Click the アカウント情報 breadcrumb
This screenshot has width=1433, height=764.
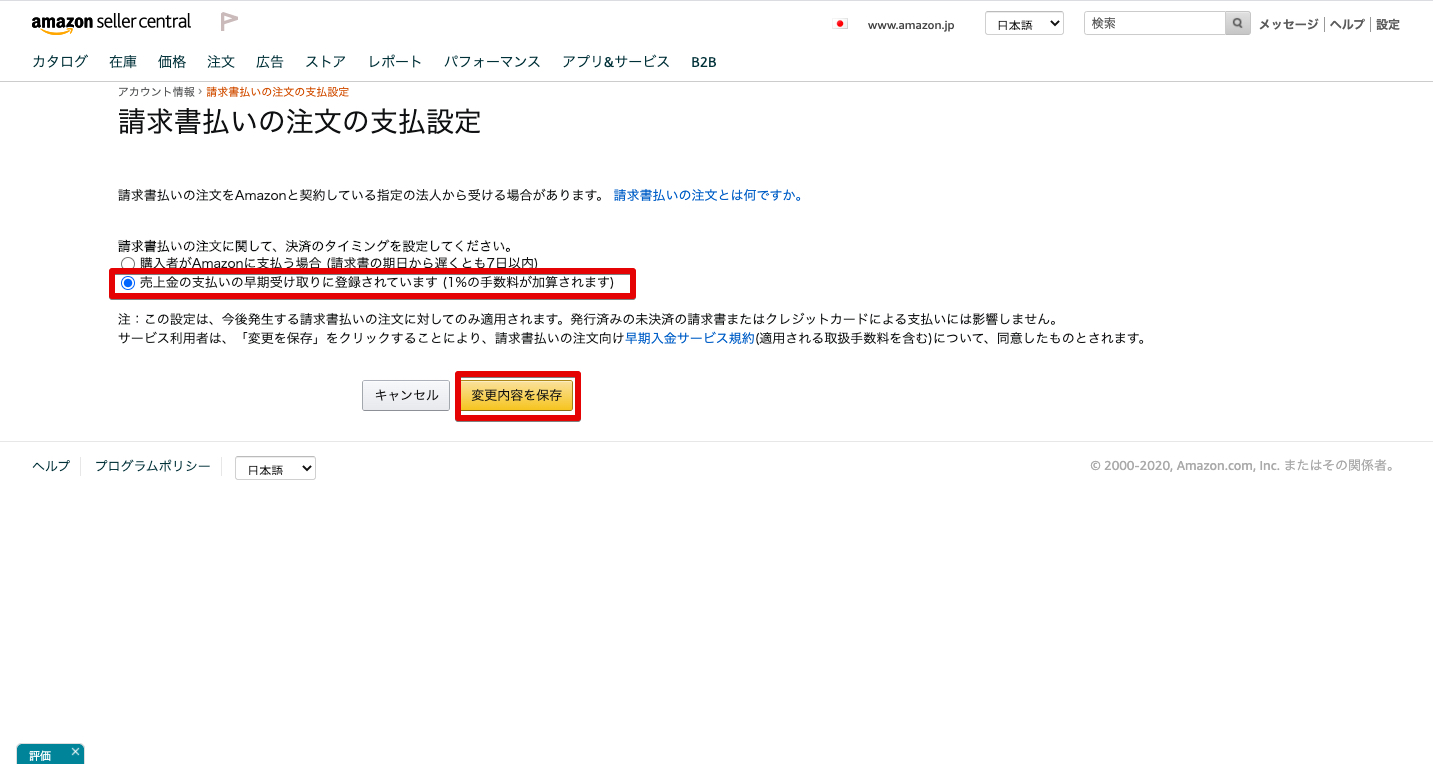point(156,91)
